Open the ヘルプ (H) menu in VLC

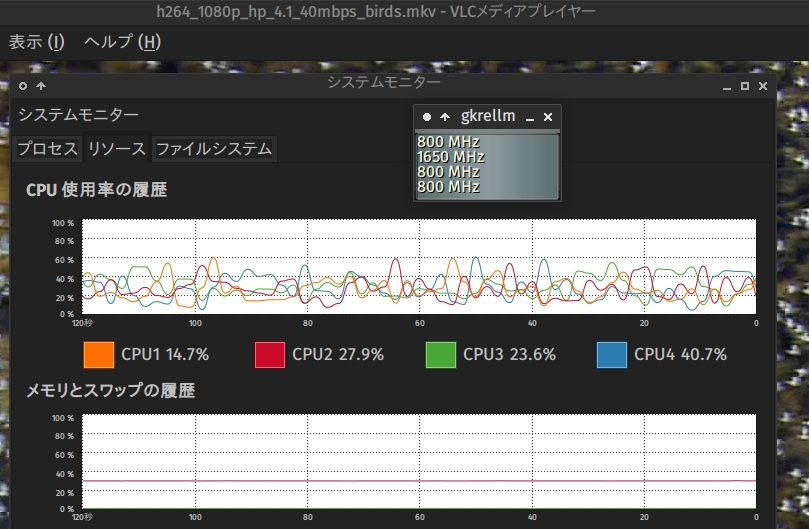[x=122, y=42]
